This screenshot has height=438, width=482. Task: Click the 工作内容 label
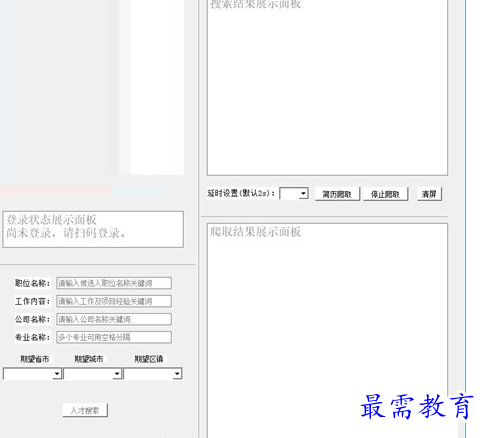32,301
